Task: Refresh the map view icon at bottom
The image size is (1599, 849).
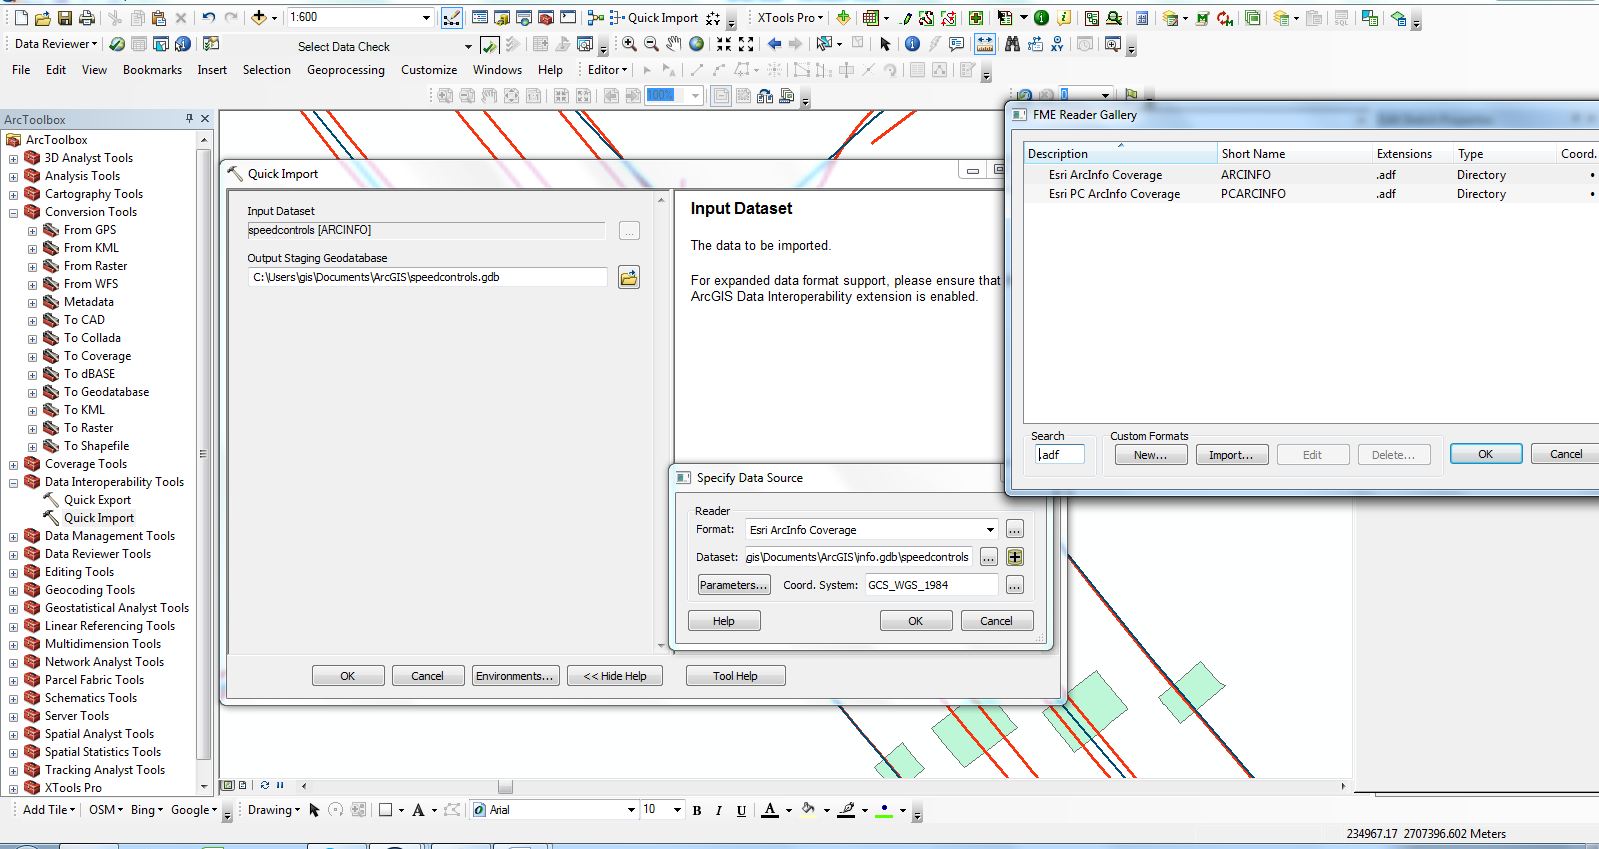Action: coord(265,786)
